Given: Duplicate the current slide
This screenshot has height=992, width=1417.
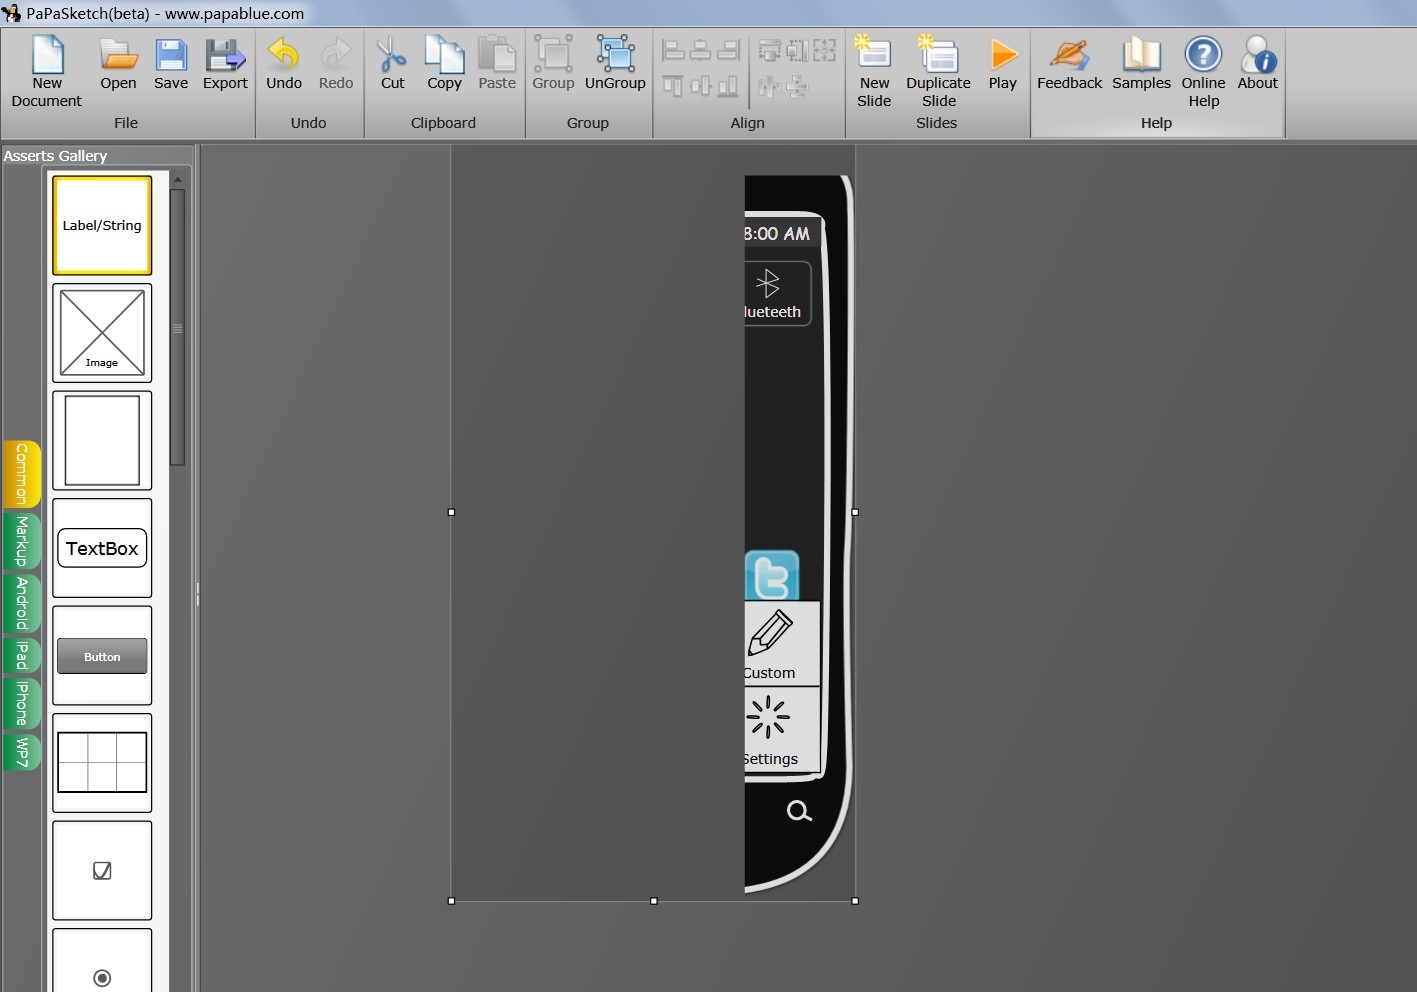Looking at the screenshot, I should click(x=938, y=72).
